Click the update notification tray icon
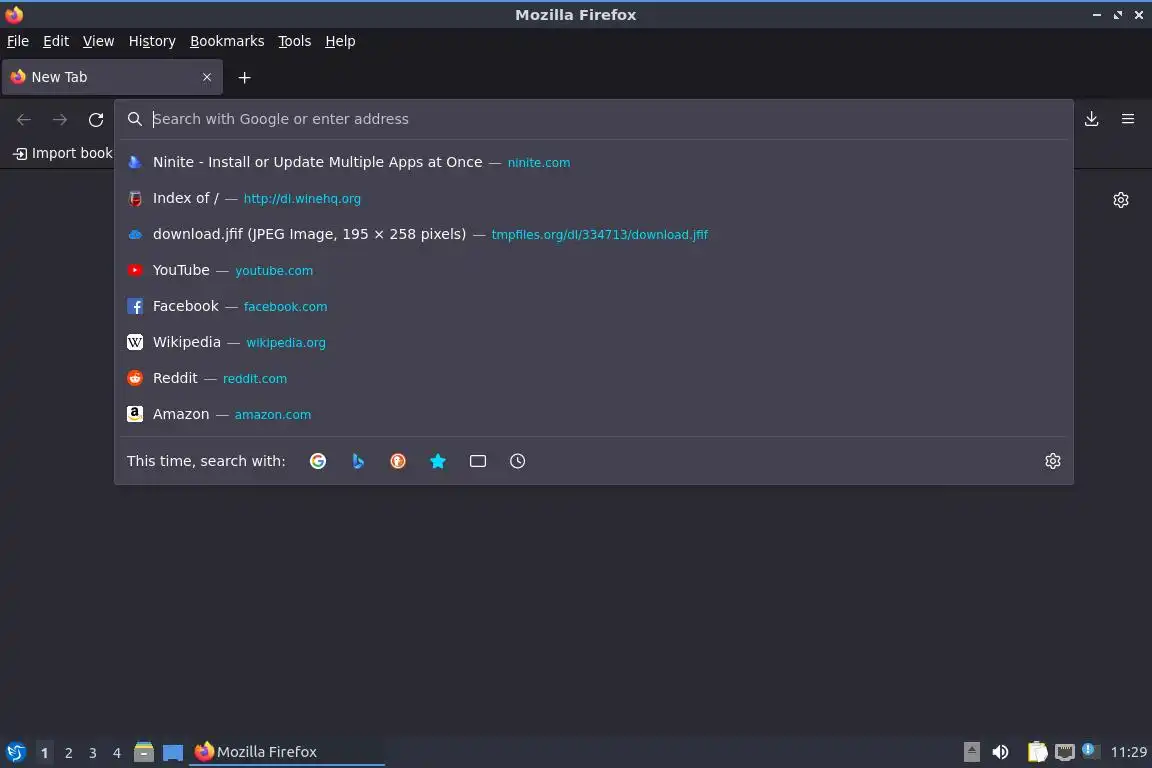 pyautogui.click(x=1090, y=750)
